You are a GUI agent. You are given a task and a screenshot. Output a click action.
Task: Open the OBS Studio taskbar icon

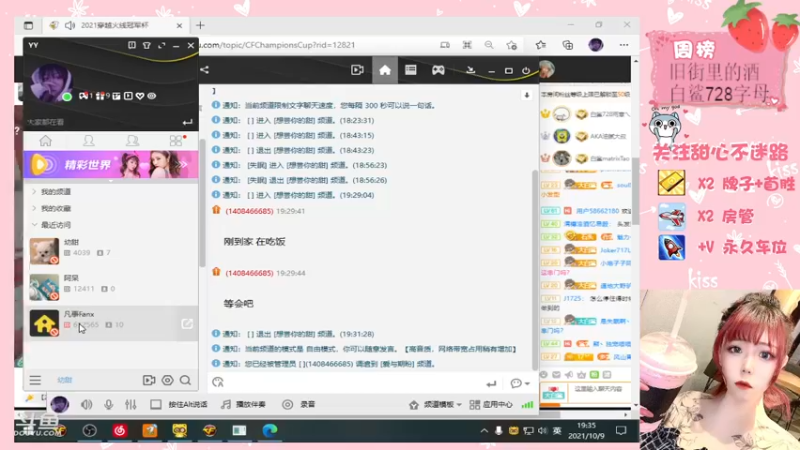click(x=89, y=431)
